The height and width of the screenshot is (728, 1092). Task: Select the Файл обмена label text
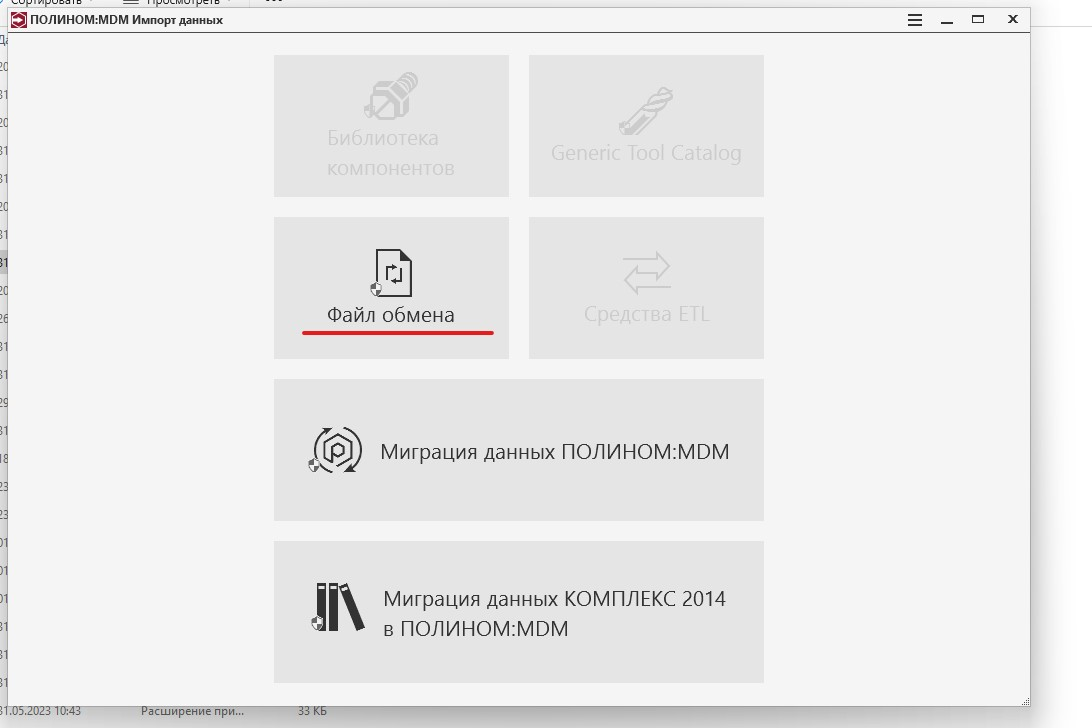391,315
